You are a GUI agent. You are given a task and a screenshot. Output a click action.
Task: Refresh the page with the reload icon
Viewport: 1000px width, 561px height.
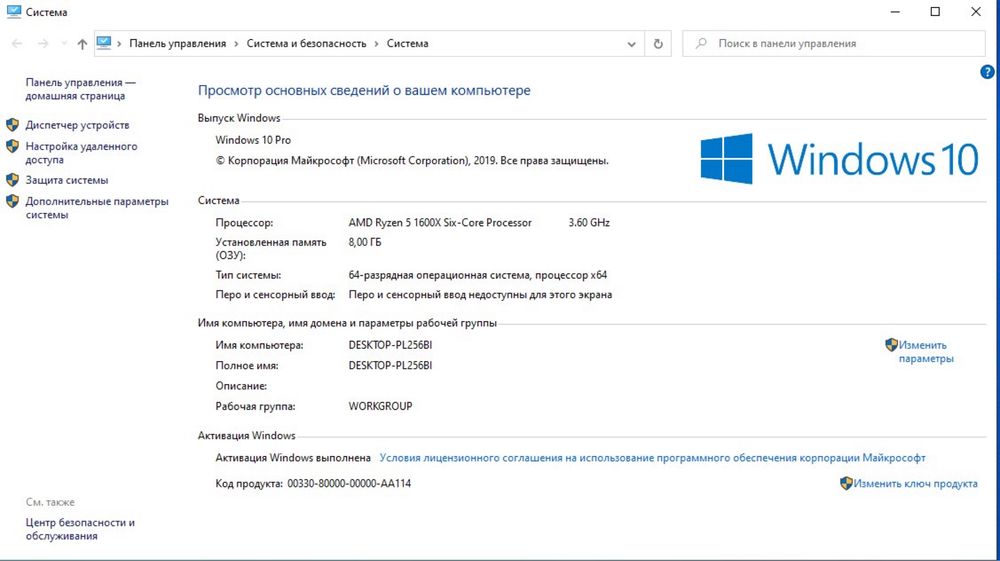pos(658,44)
